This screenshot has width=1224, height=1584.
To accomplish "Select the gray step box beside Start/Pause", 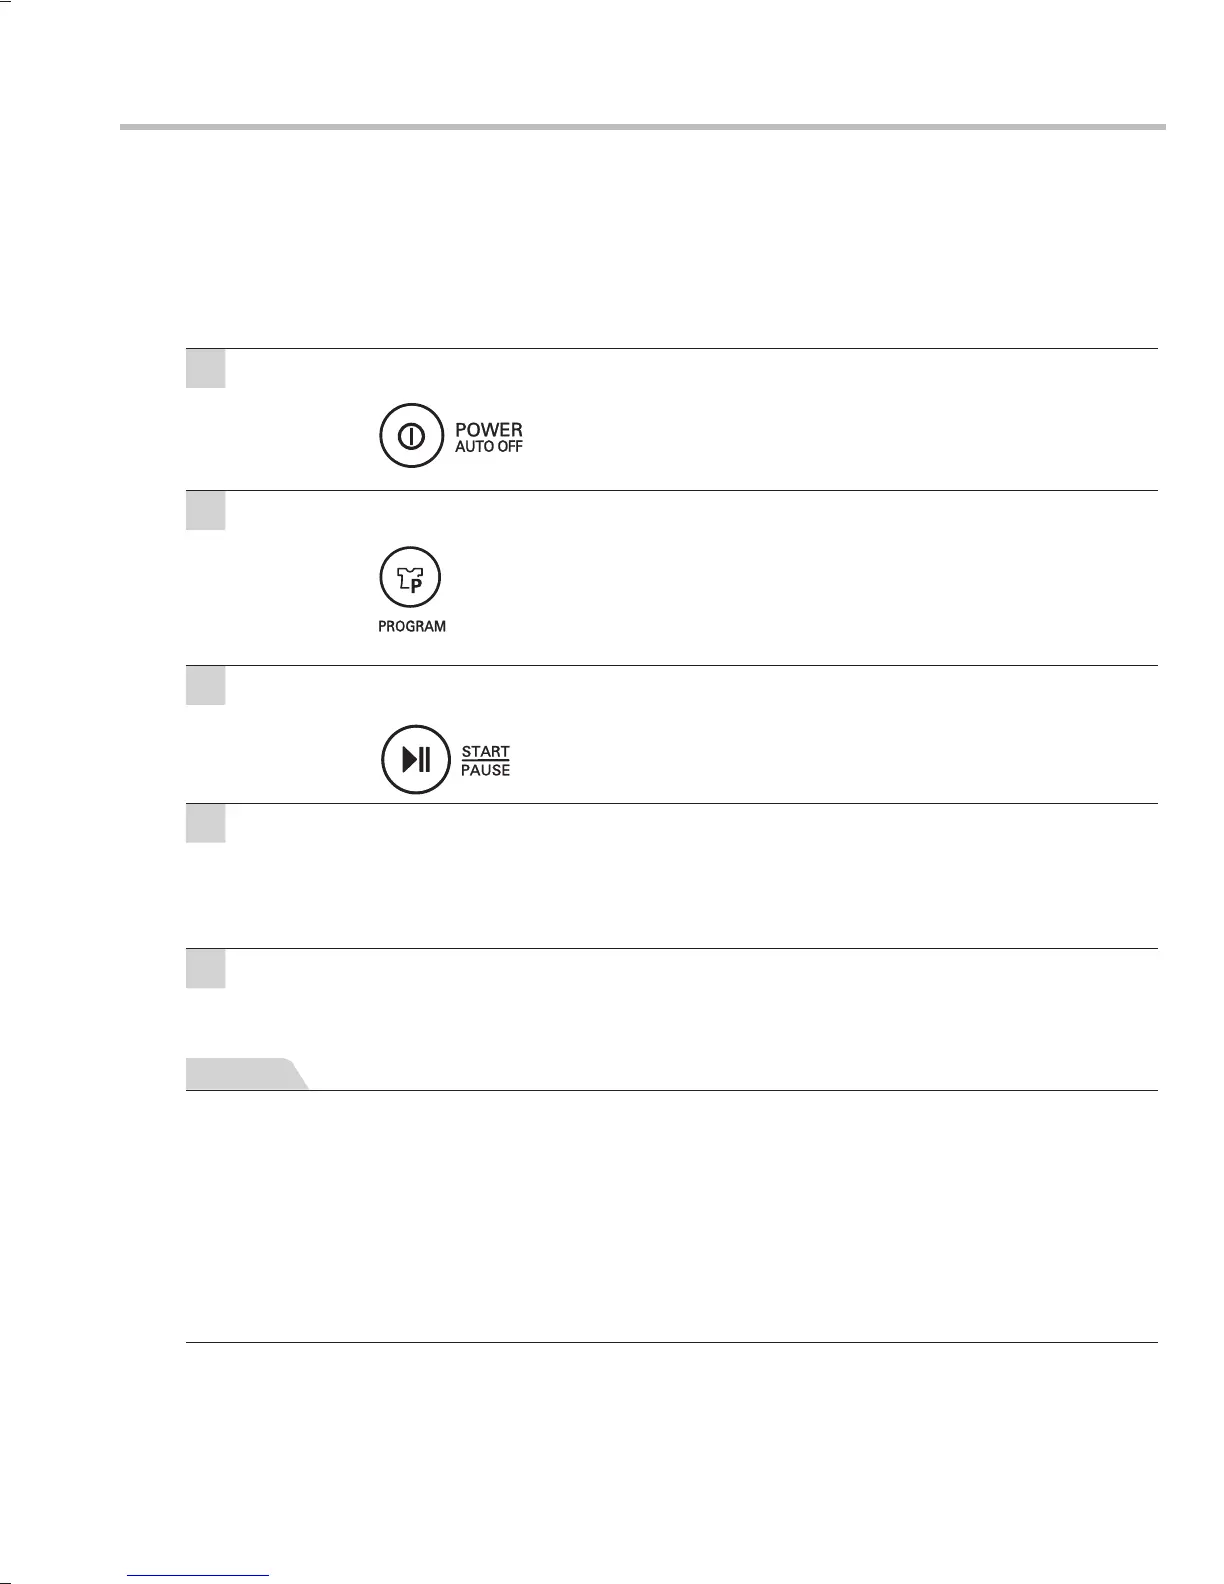I will [x=206, y=686].
